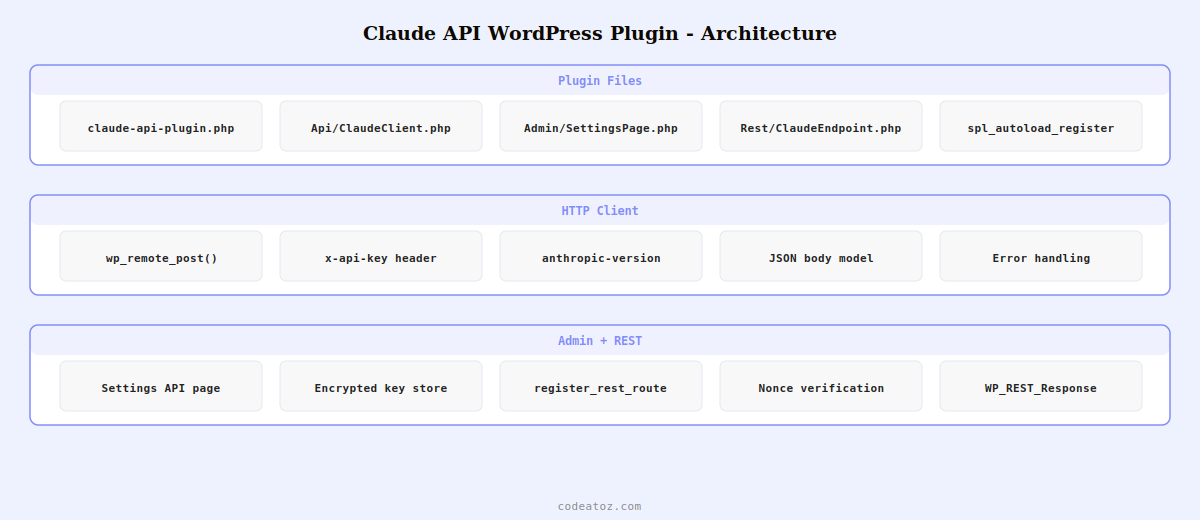Click the spl_autoload_register box
Screen dimensions: 1200x520
(1041, 126)
